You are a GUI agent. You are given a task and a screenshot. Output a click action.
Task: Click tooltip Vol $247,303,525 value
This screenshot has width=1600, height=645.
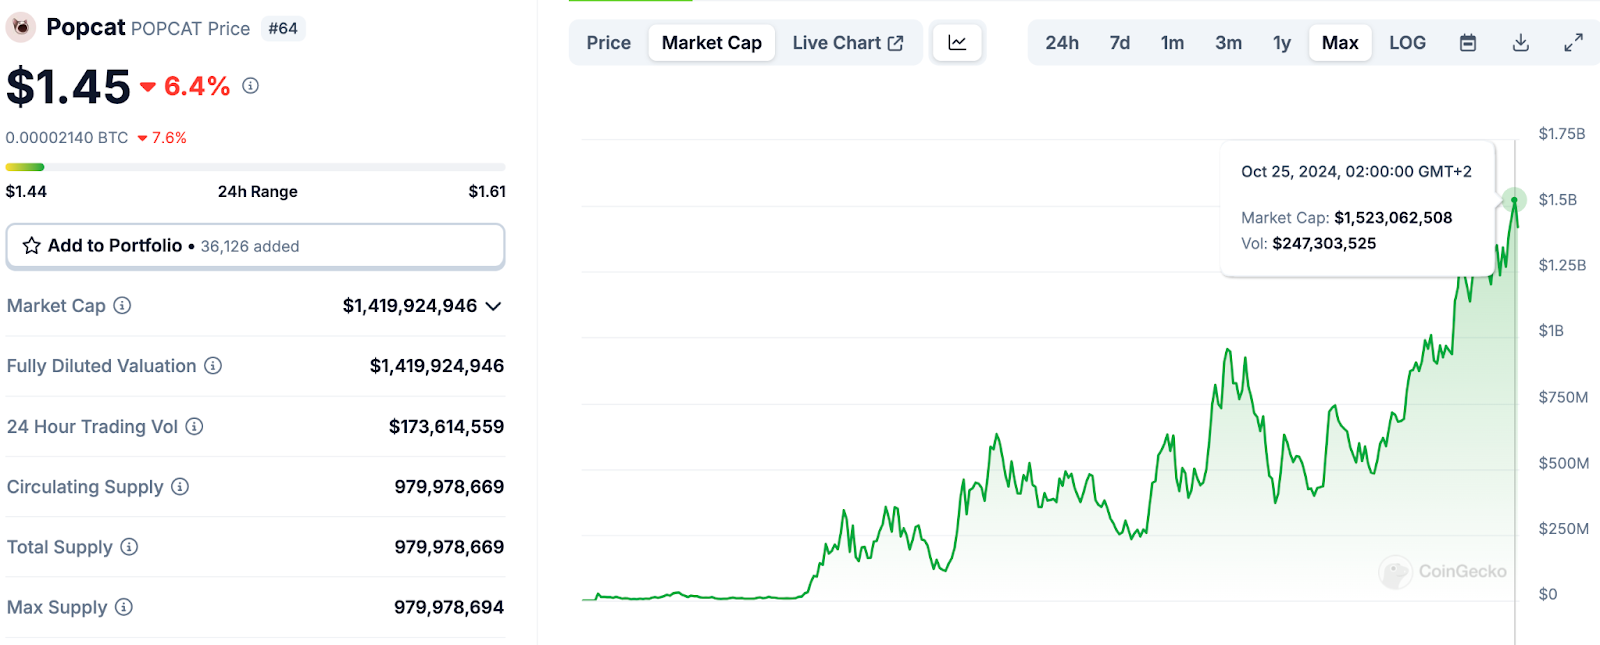click(1324, 244)
